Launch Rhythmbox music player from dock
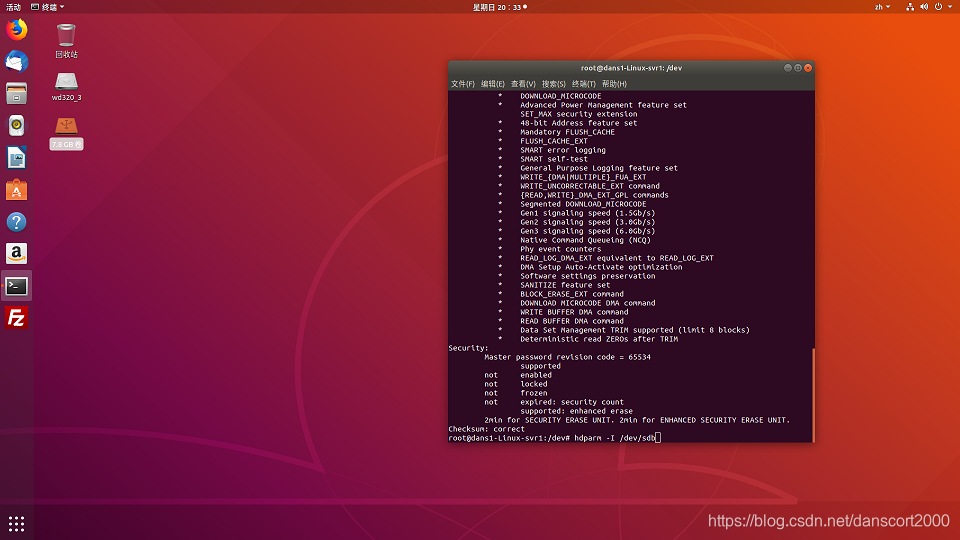 click(x=17, y=126)
